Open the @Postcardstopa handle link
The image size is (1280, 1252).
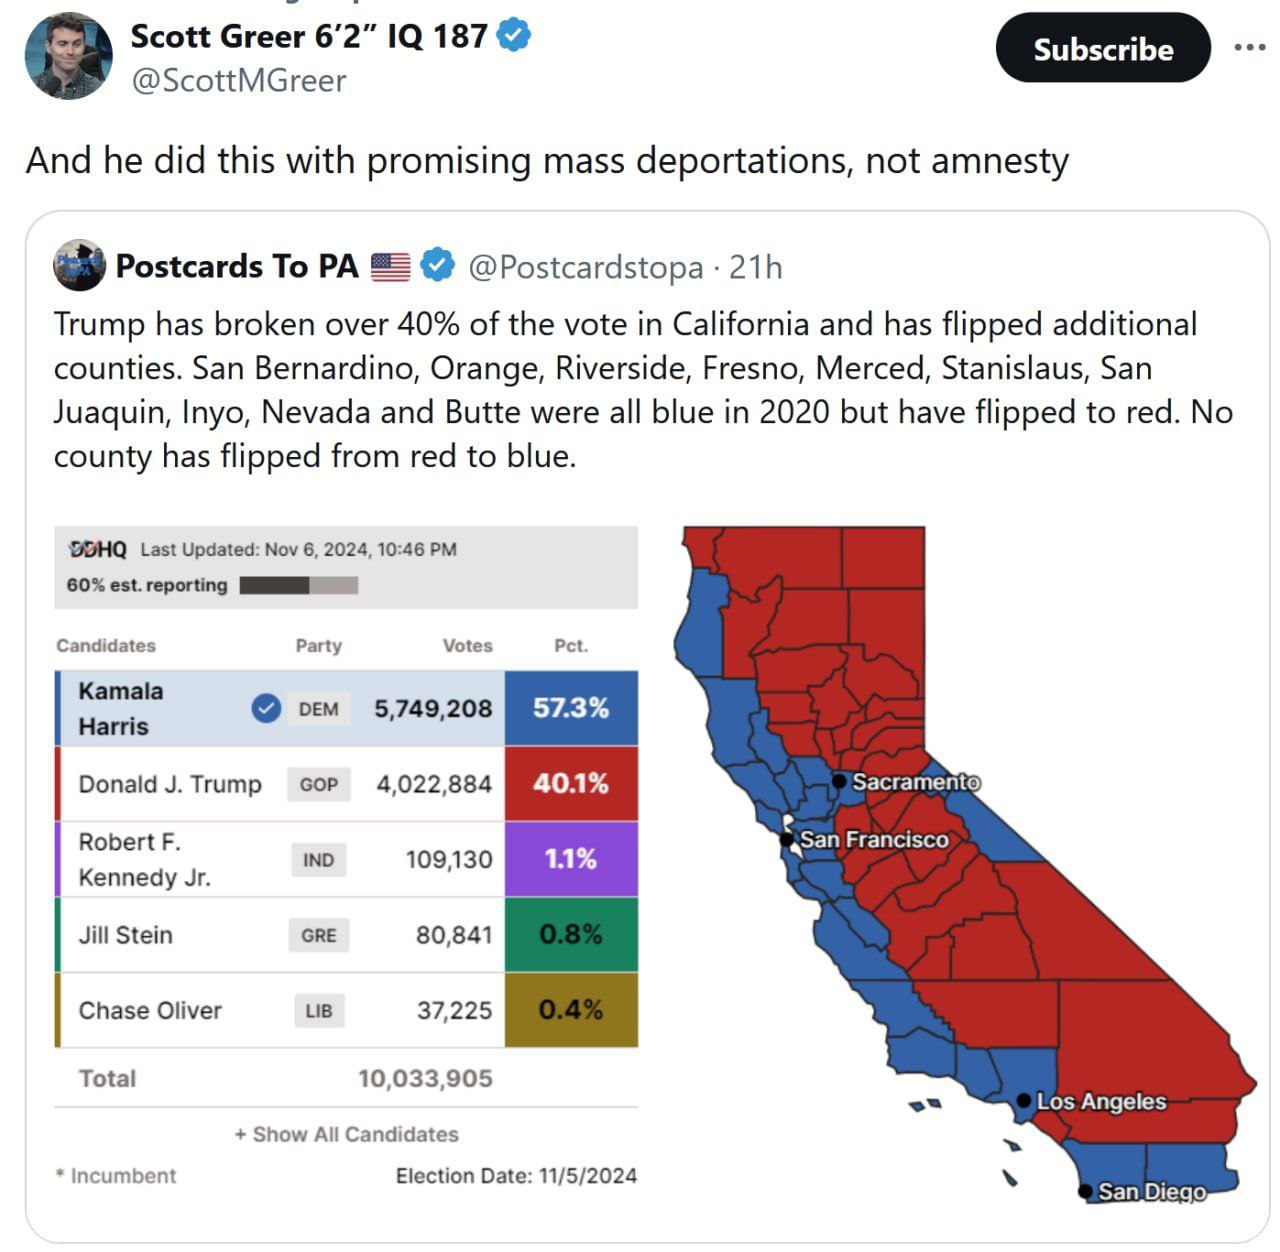[x=585, y=267]
